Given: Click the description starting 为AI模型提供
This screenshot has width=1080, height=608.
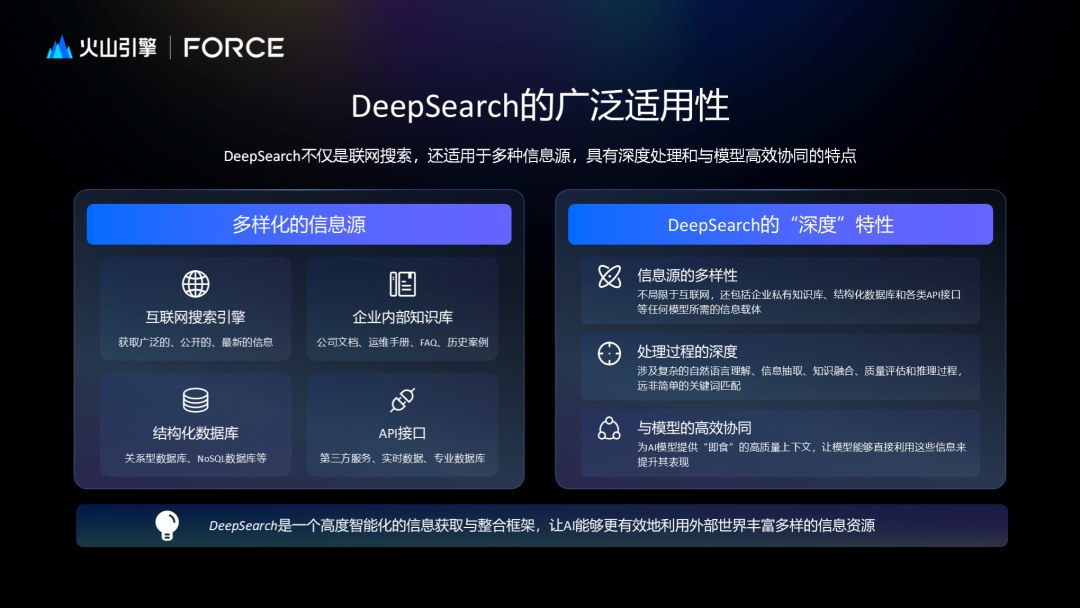Looking at the screenshot, I should click(x=801, y=454).
